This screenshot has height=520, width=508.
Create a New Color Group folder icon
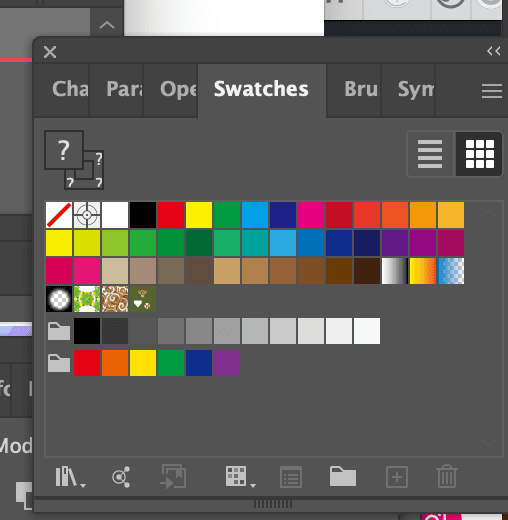(343, 477)
